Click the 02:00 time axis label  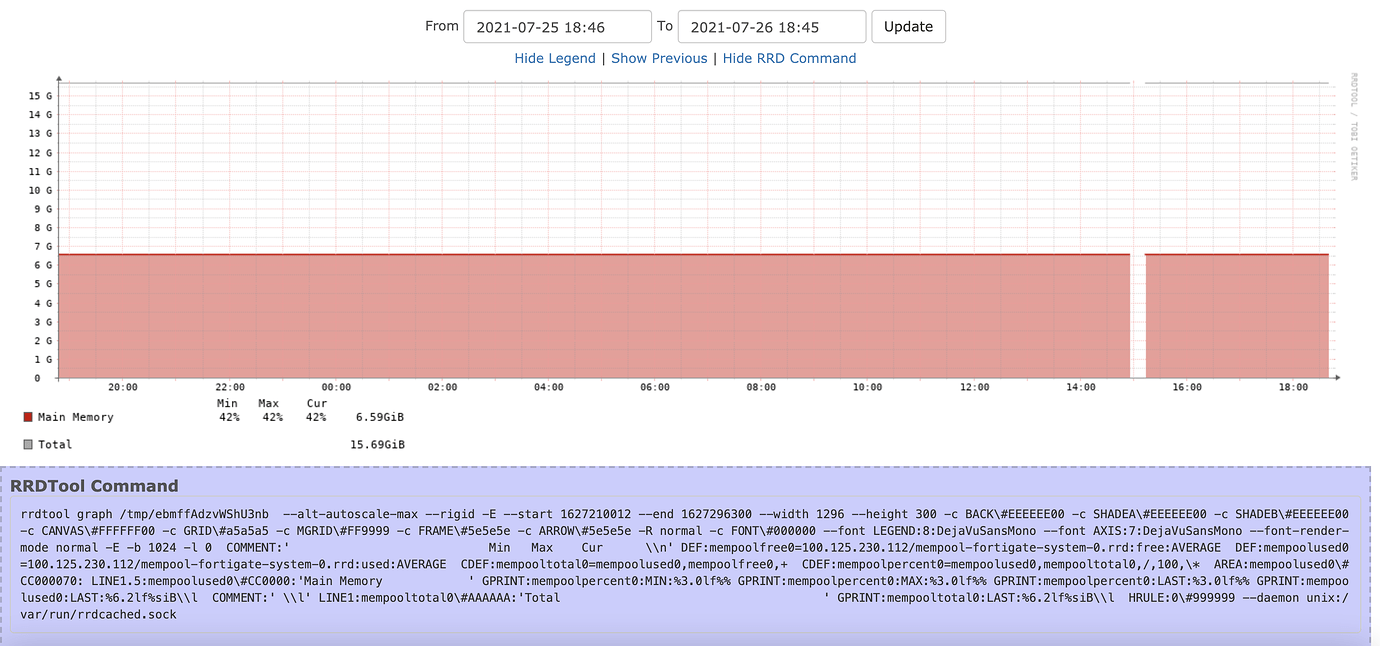coord(442,387)
